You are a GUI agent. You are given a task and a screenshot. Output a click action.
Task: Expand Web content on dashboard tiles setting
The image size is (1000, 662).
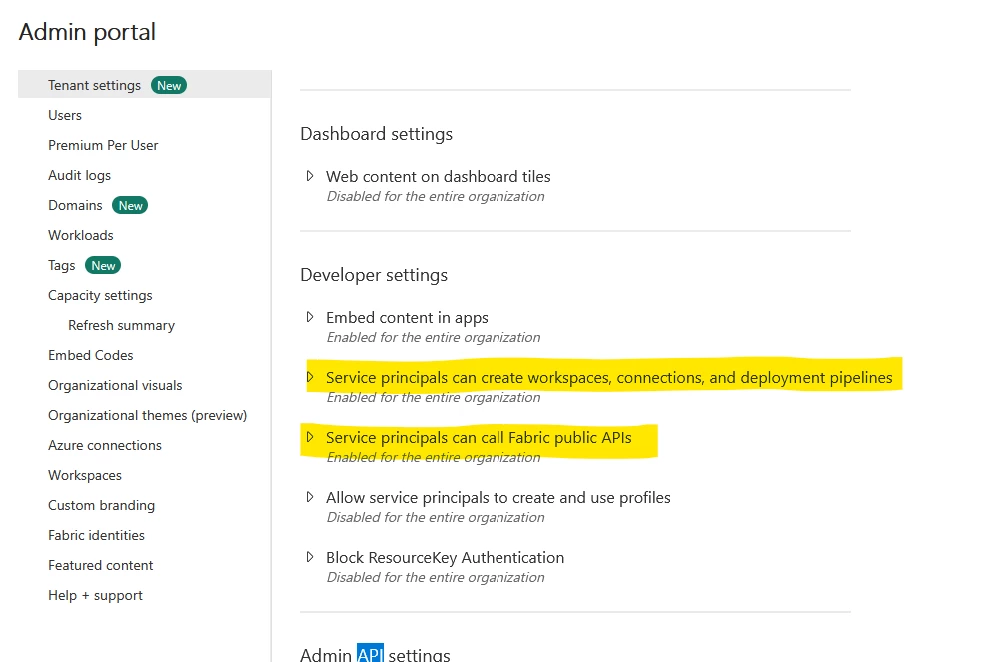[x=310, y=176]
